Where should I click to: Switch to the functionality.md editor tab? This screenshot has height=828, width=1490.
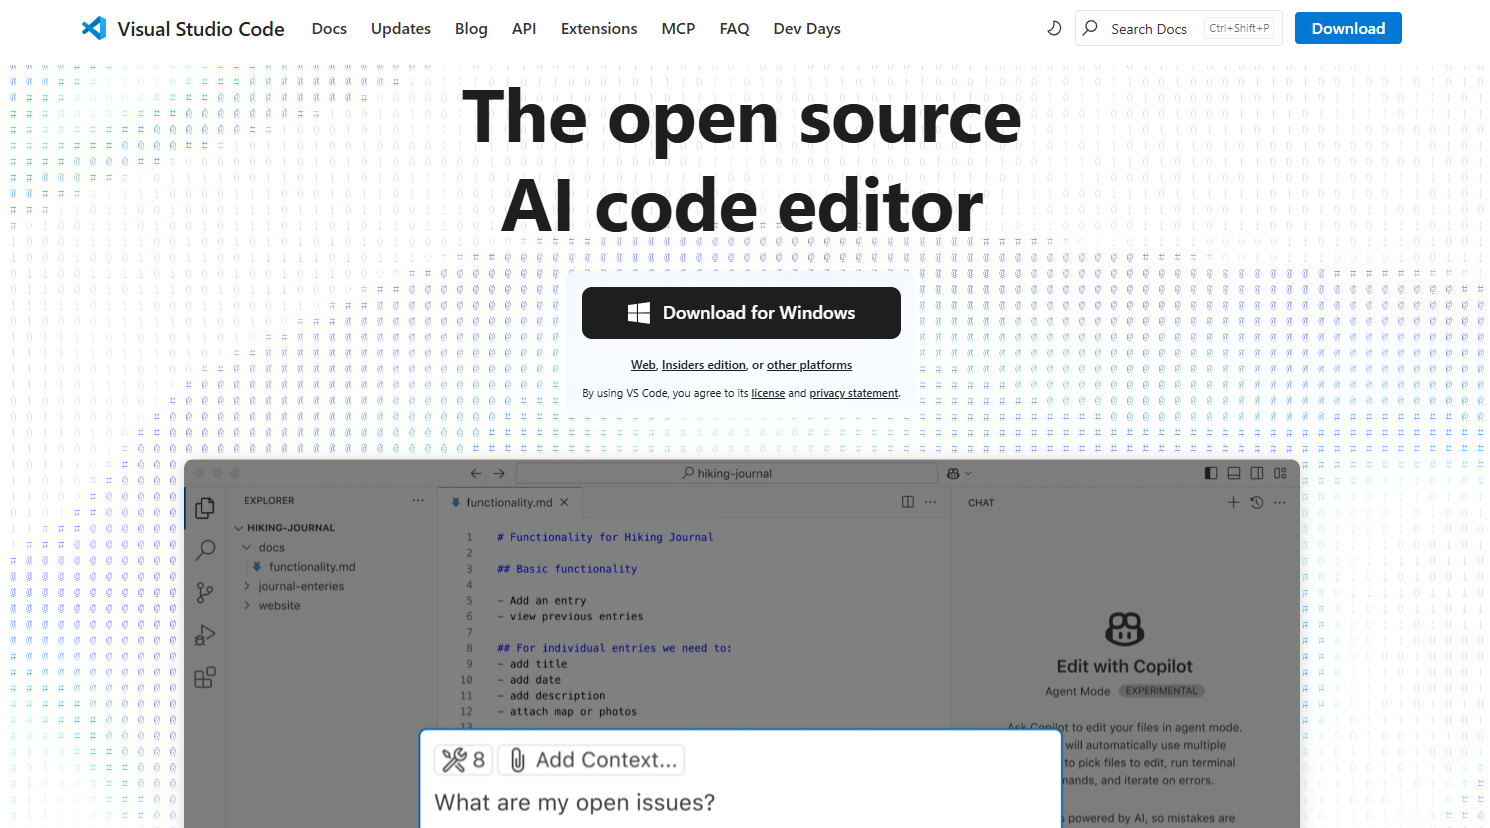508,502
